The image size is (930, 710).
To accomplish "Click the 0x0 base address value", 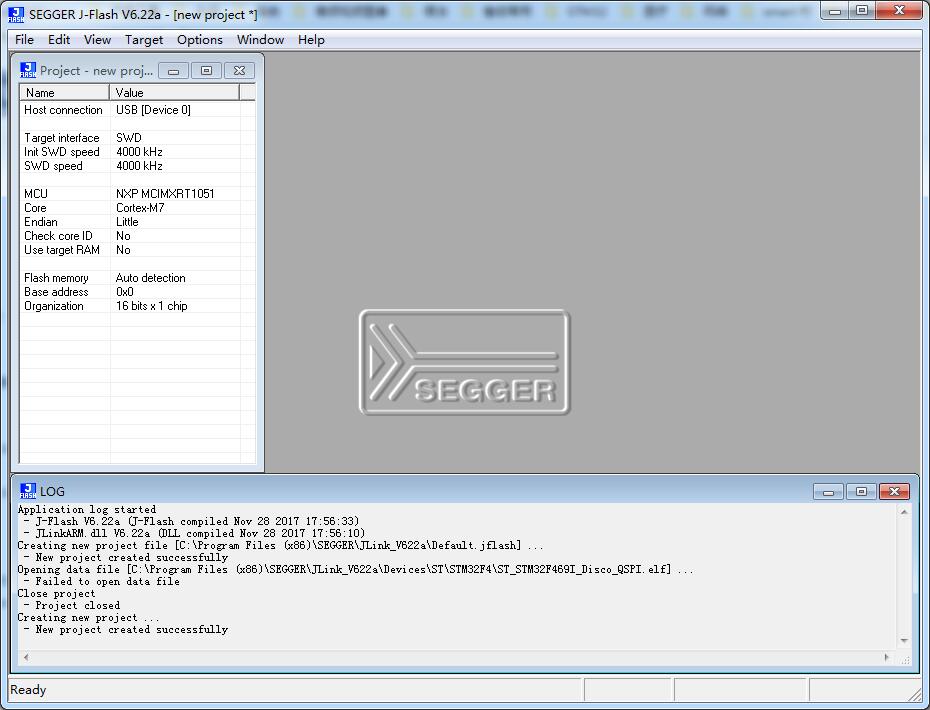I will point(125,292).
